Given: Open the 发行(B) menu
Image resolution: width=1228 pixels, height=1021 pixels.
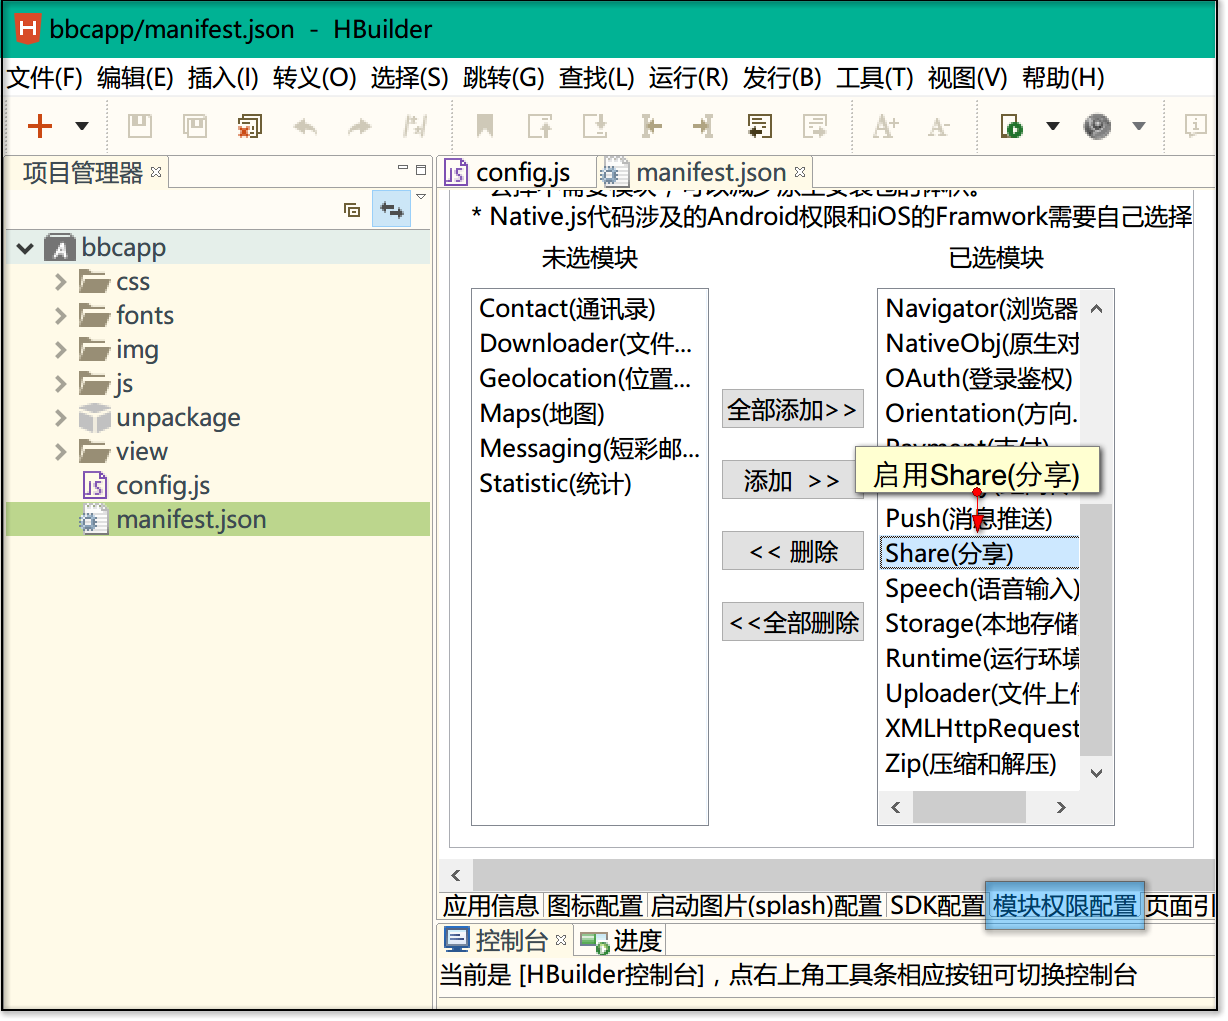Looking at the screenshot, I should [782, 78].
